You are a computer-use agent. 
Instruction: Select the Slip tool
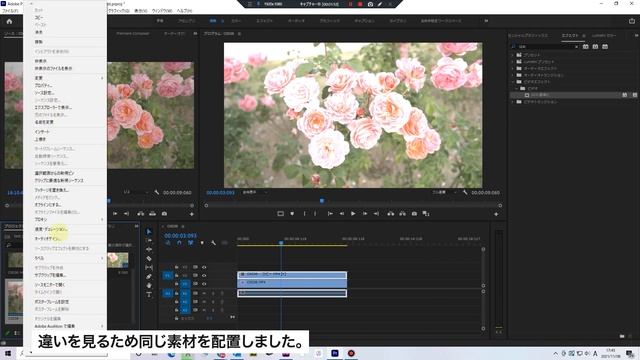pyautogui.click(x=149, y=267)
